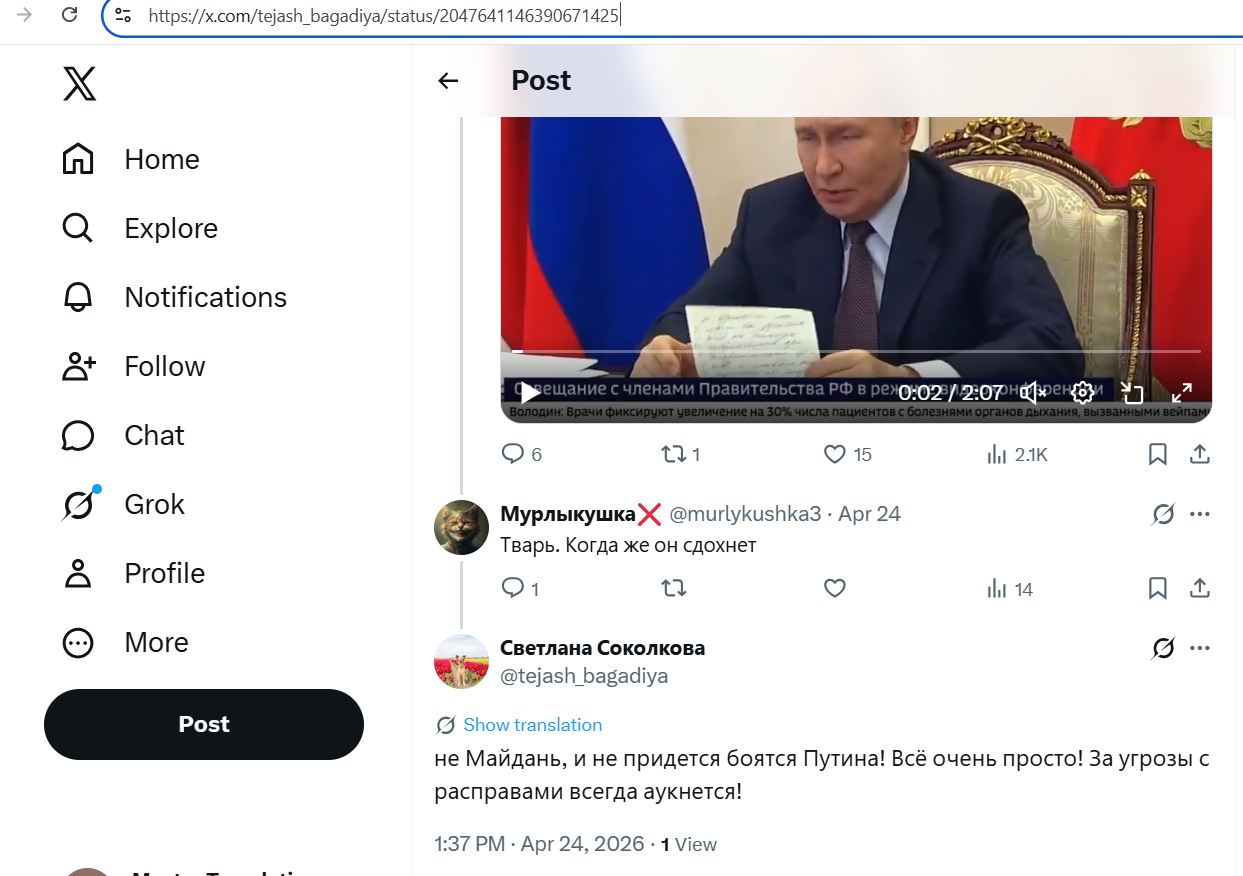Unmute the video sound

point(1033,392)
